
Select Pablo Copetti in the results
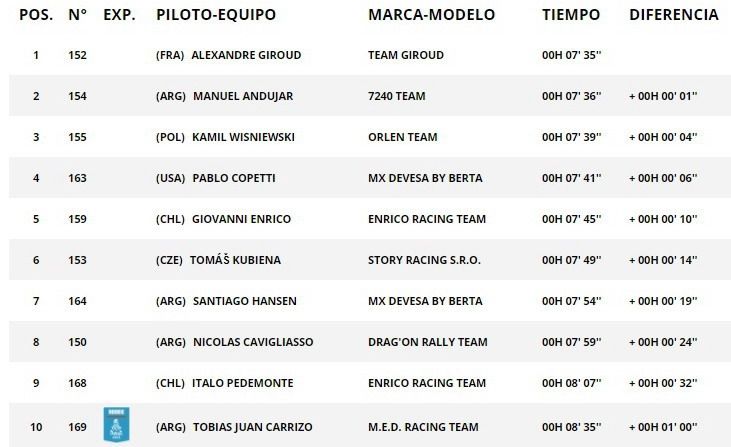[x=233, y=178]
